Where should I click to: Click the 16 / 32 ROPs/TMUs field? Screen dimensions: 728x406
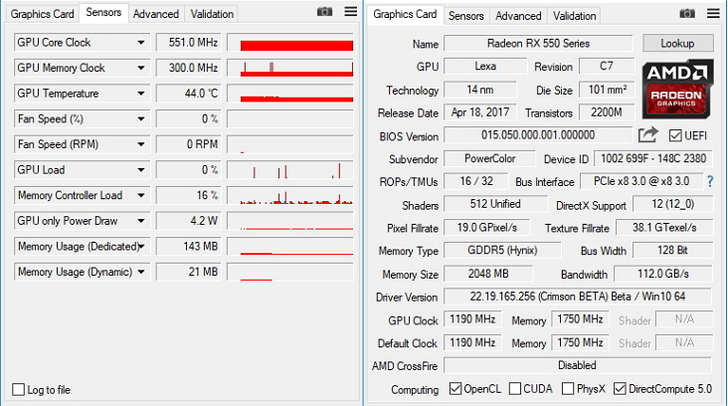[476, 181]
